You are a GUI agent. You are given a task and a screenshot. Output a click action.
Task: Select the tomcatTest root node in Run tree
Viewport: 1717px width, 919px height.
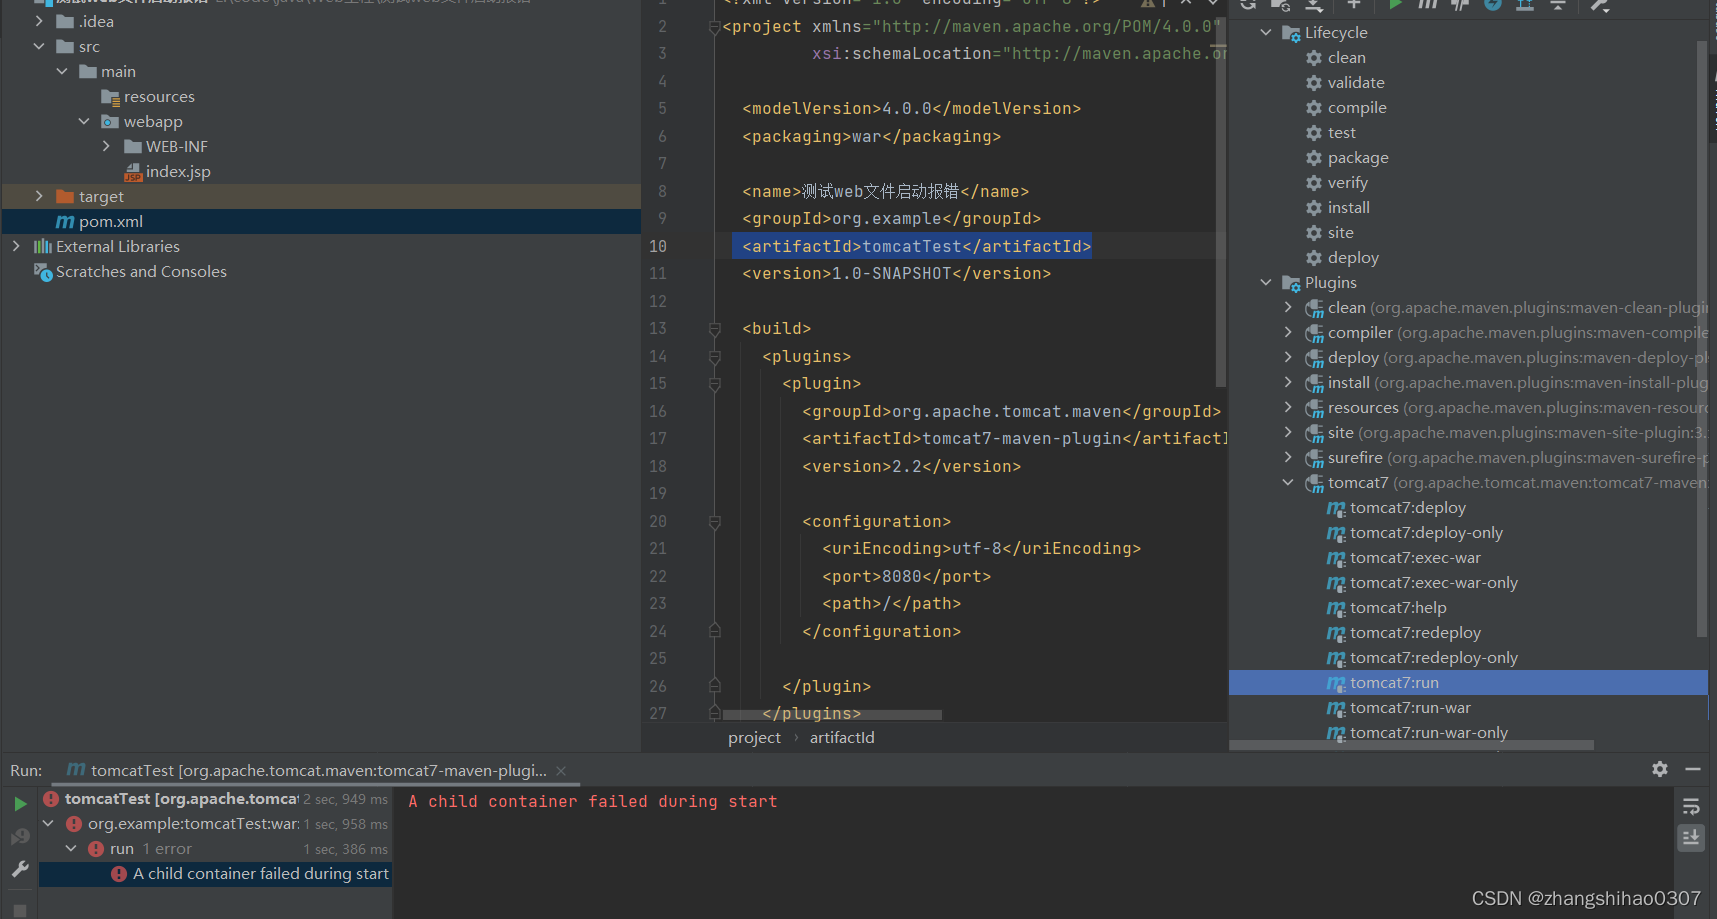215,799
